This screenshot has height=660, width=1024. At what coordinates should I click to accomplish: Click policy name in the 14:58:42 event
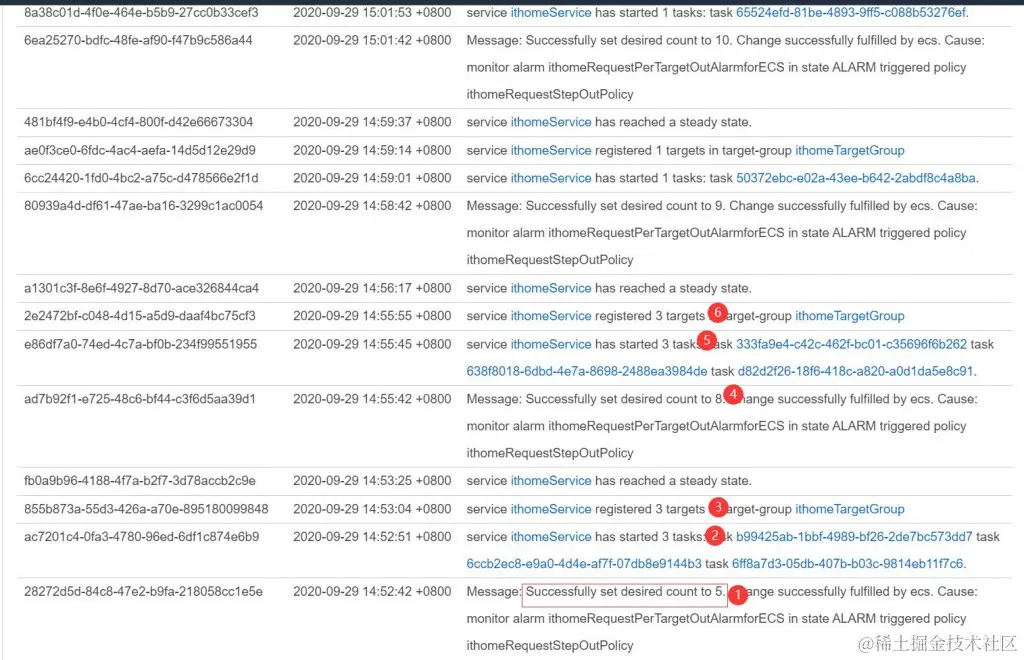550,260
